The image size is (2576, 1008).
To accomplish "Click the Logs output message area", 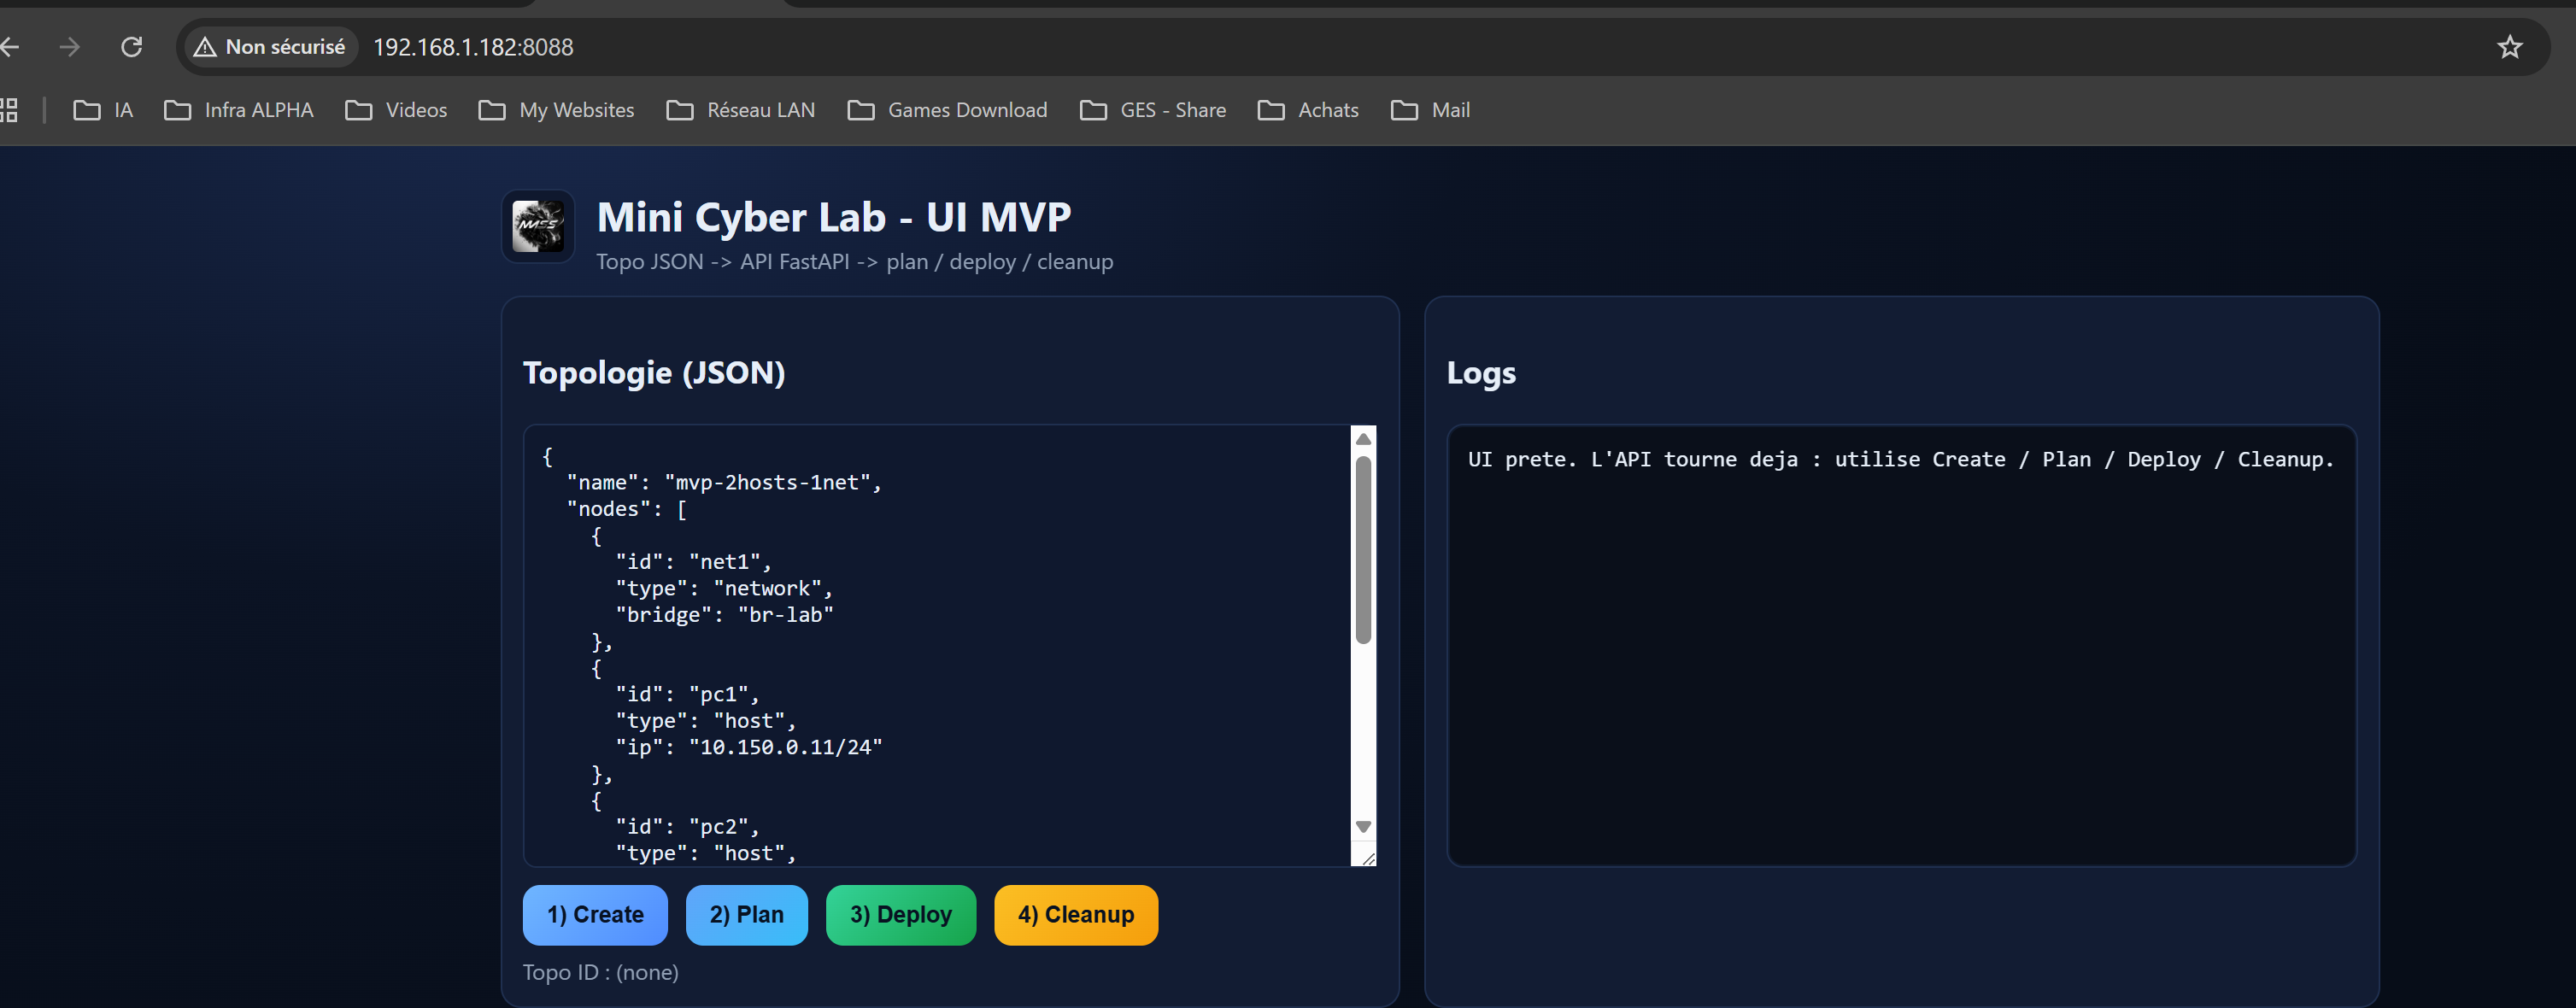I will pos(1901,645).
